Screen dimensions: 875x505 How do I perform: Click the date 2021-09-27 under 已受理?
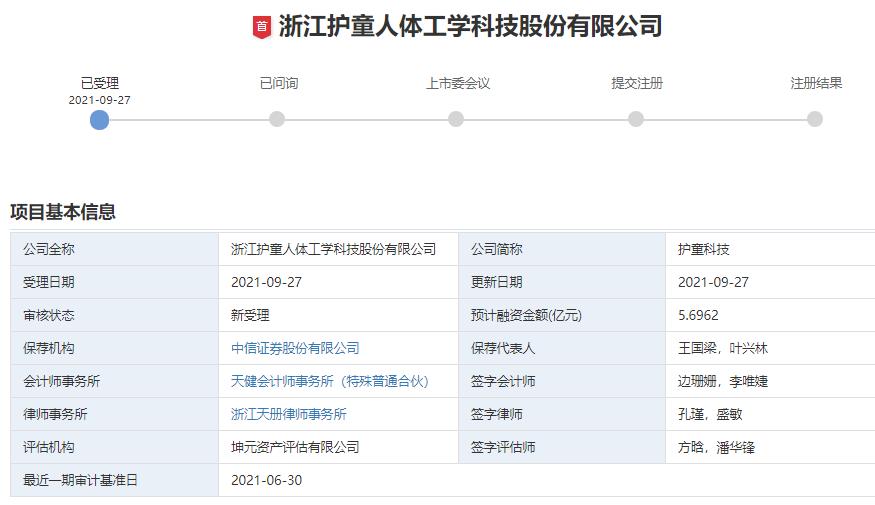click(99, 100)
